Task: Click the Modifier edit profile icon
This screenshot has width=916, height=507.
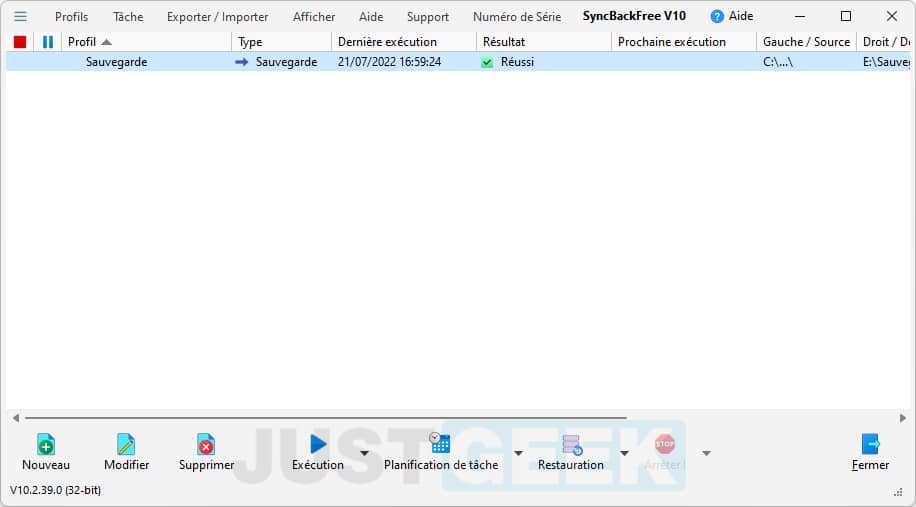Action: [126, 445]
